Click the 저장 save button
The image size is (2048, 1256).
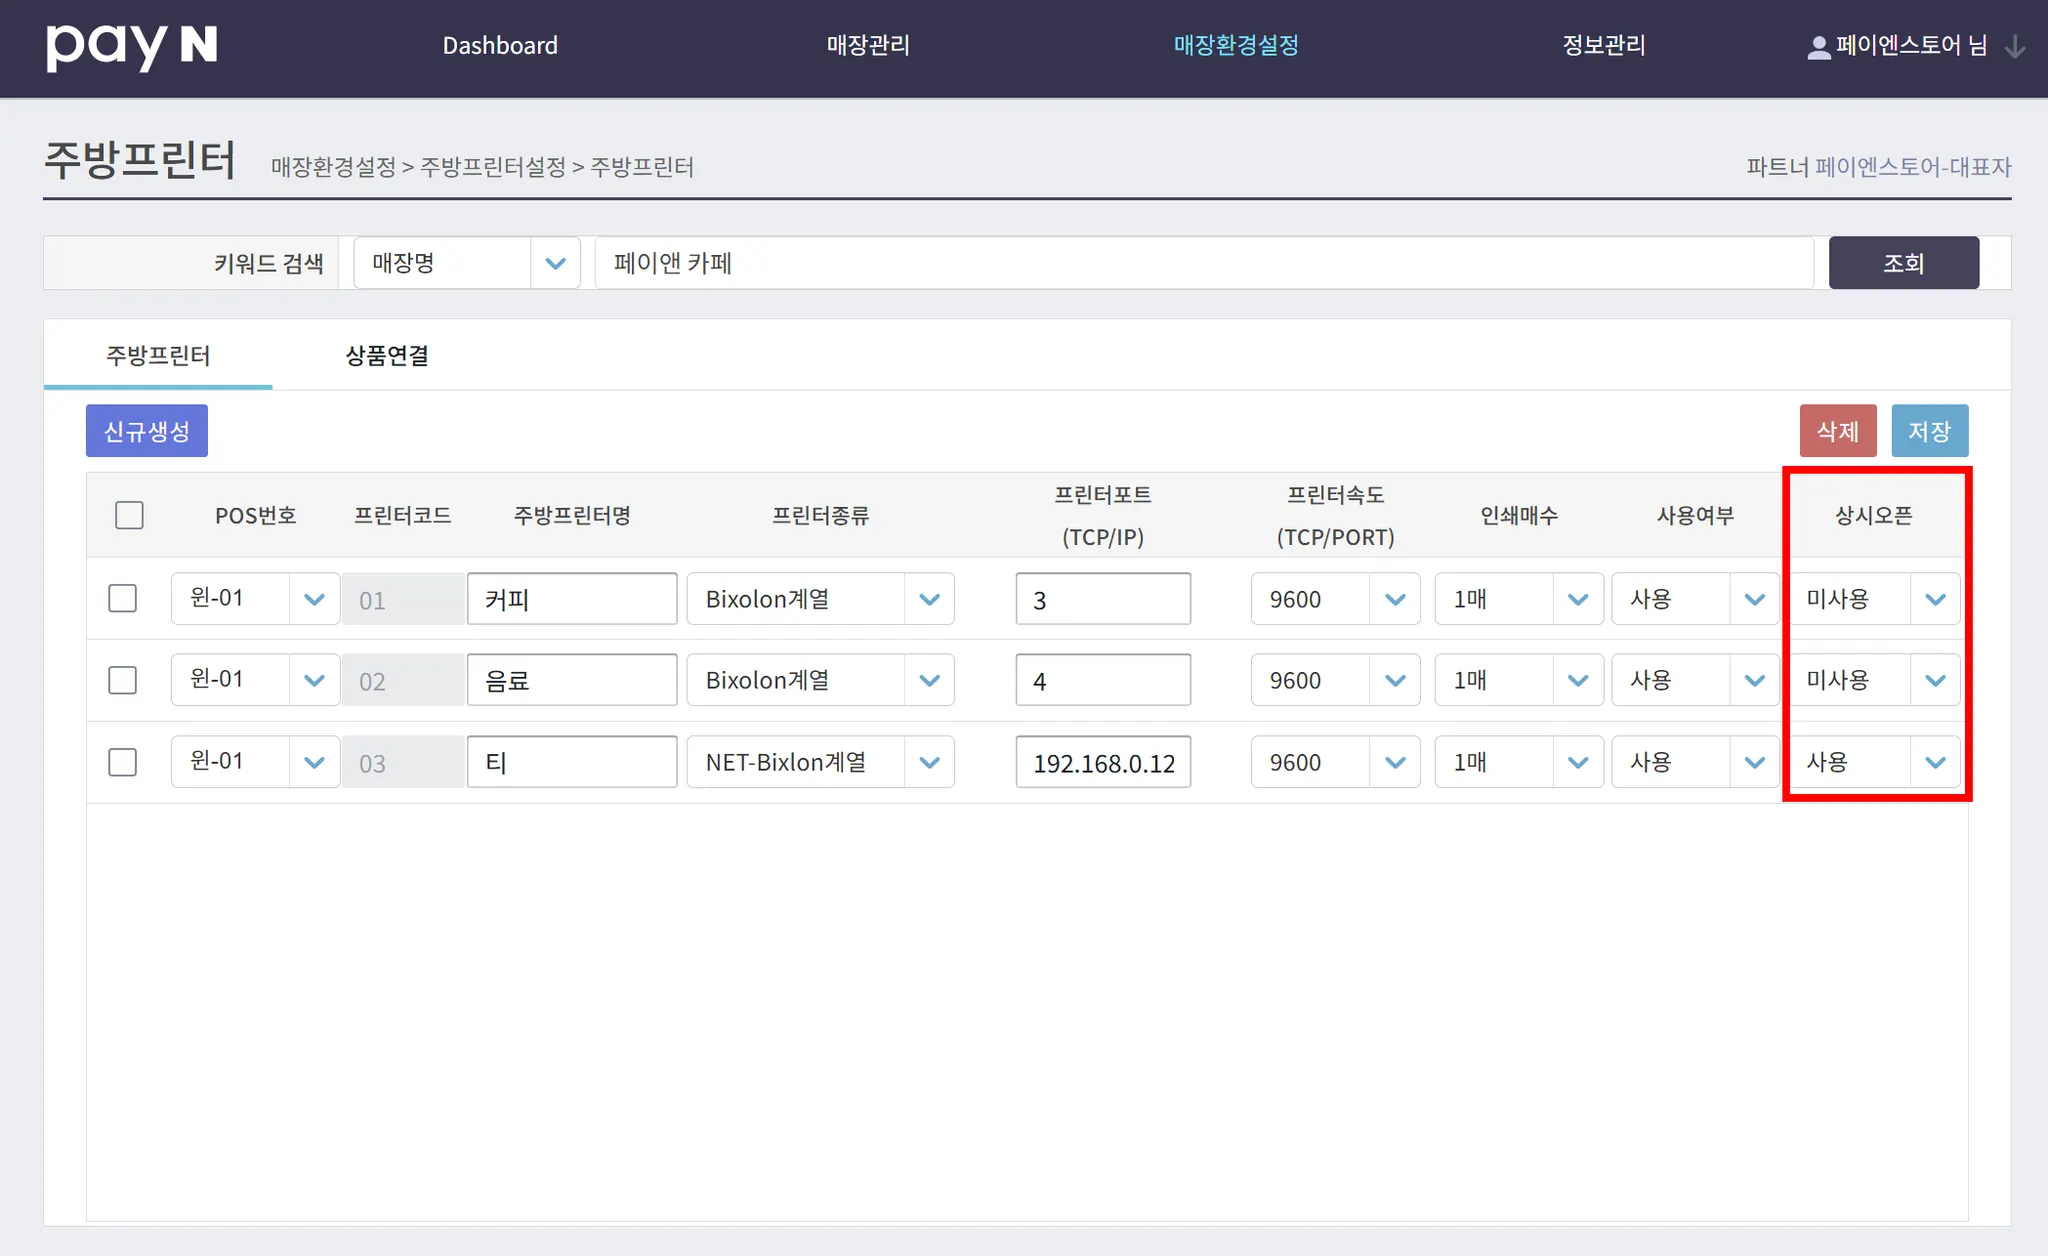coord(1929,431)
